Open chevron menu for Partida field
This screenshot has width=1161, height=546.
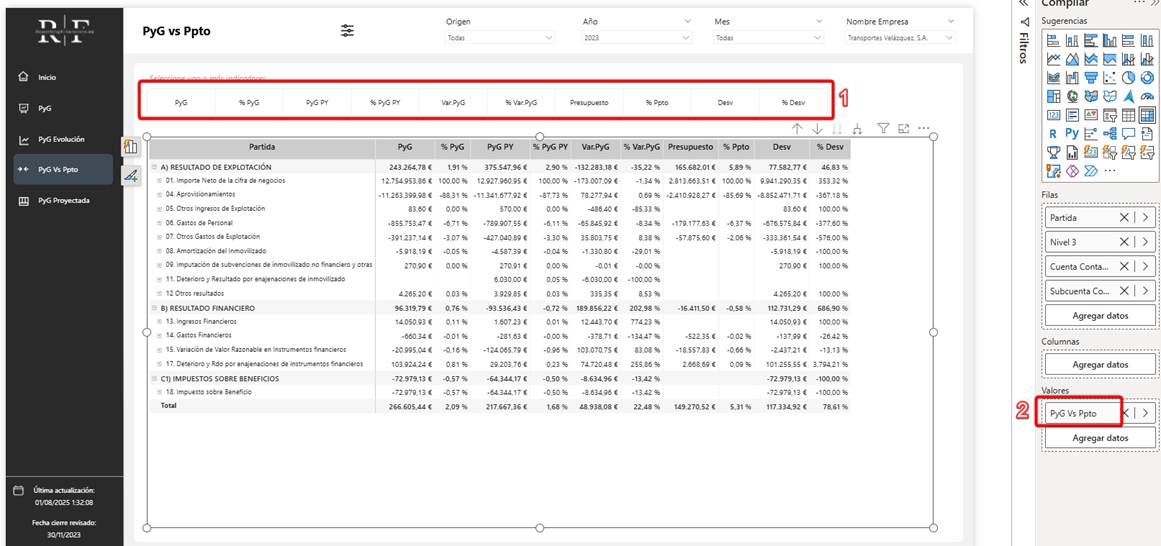(x=1145, y=218)
